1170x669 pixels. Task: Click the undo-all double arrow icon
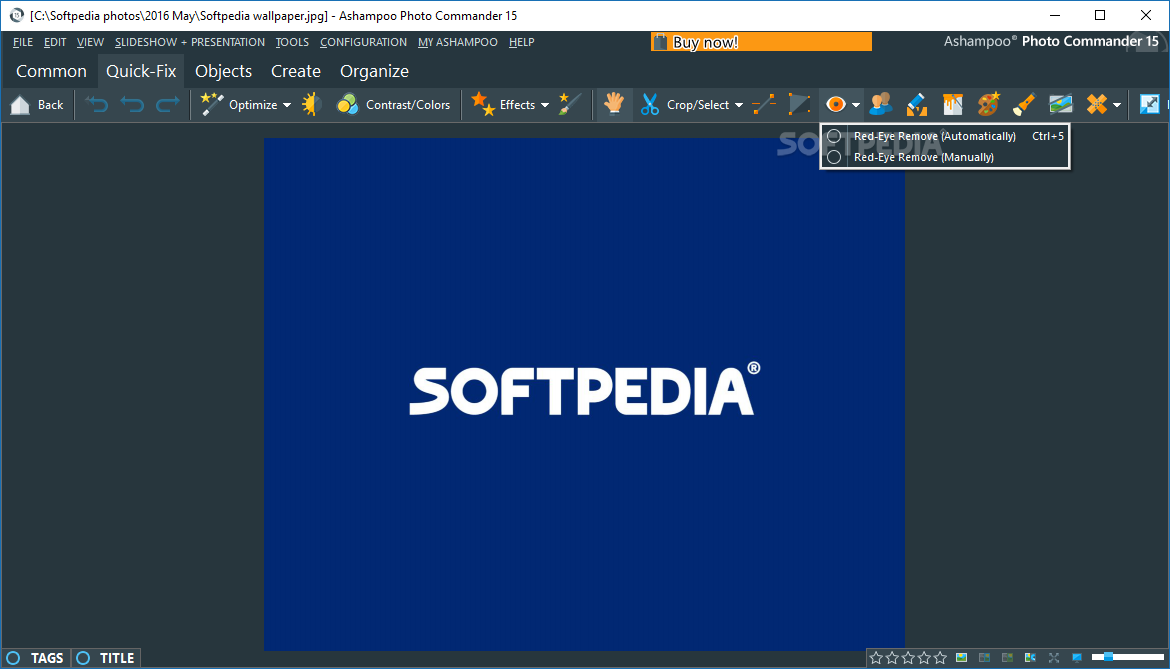96,104
